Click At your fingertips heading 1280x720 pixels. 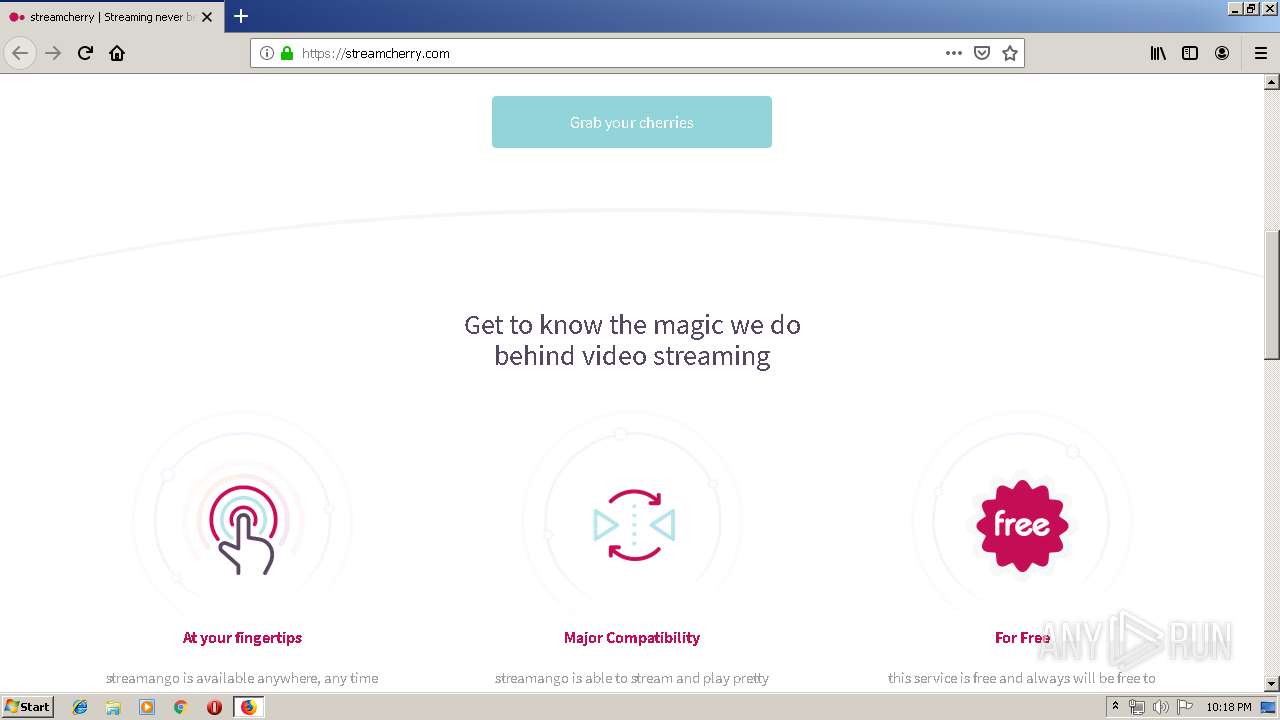click(242, 637)
